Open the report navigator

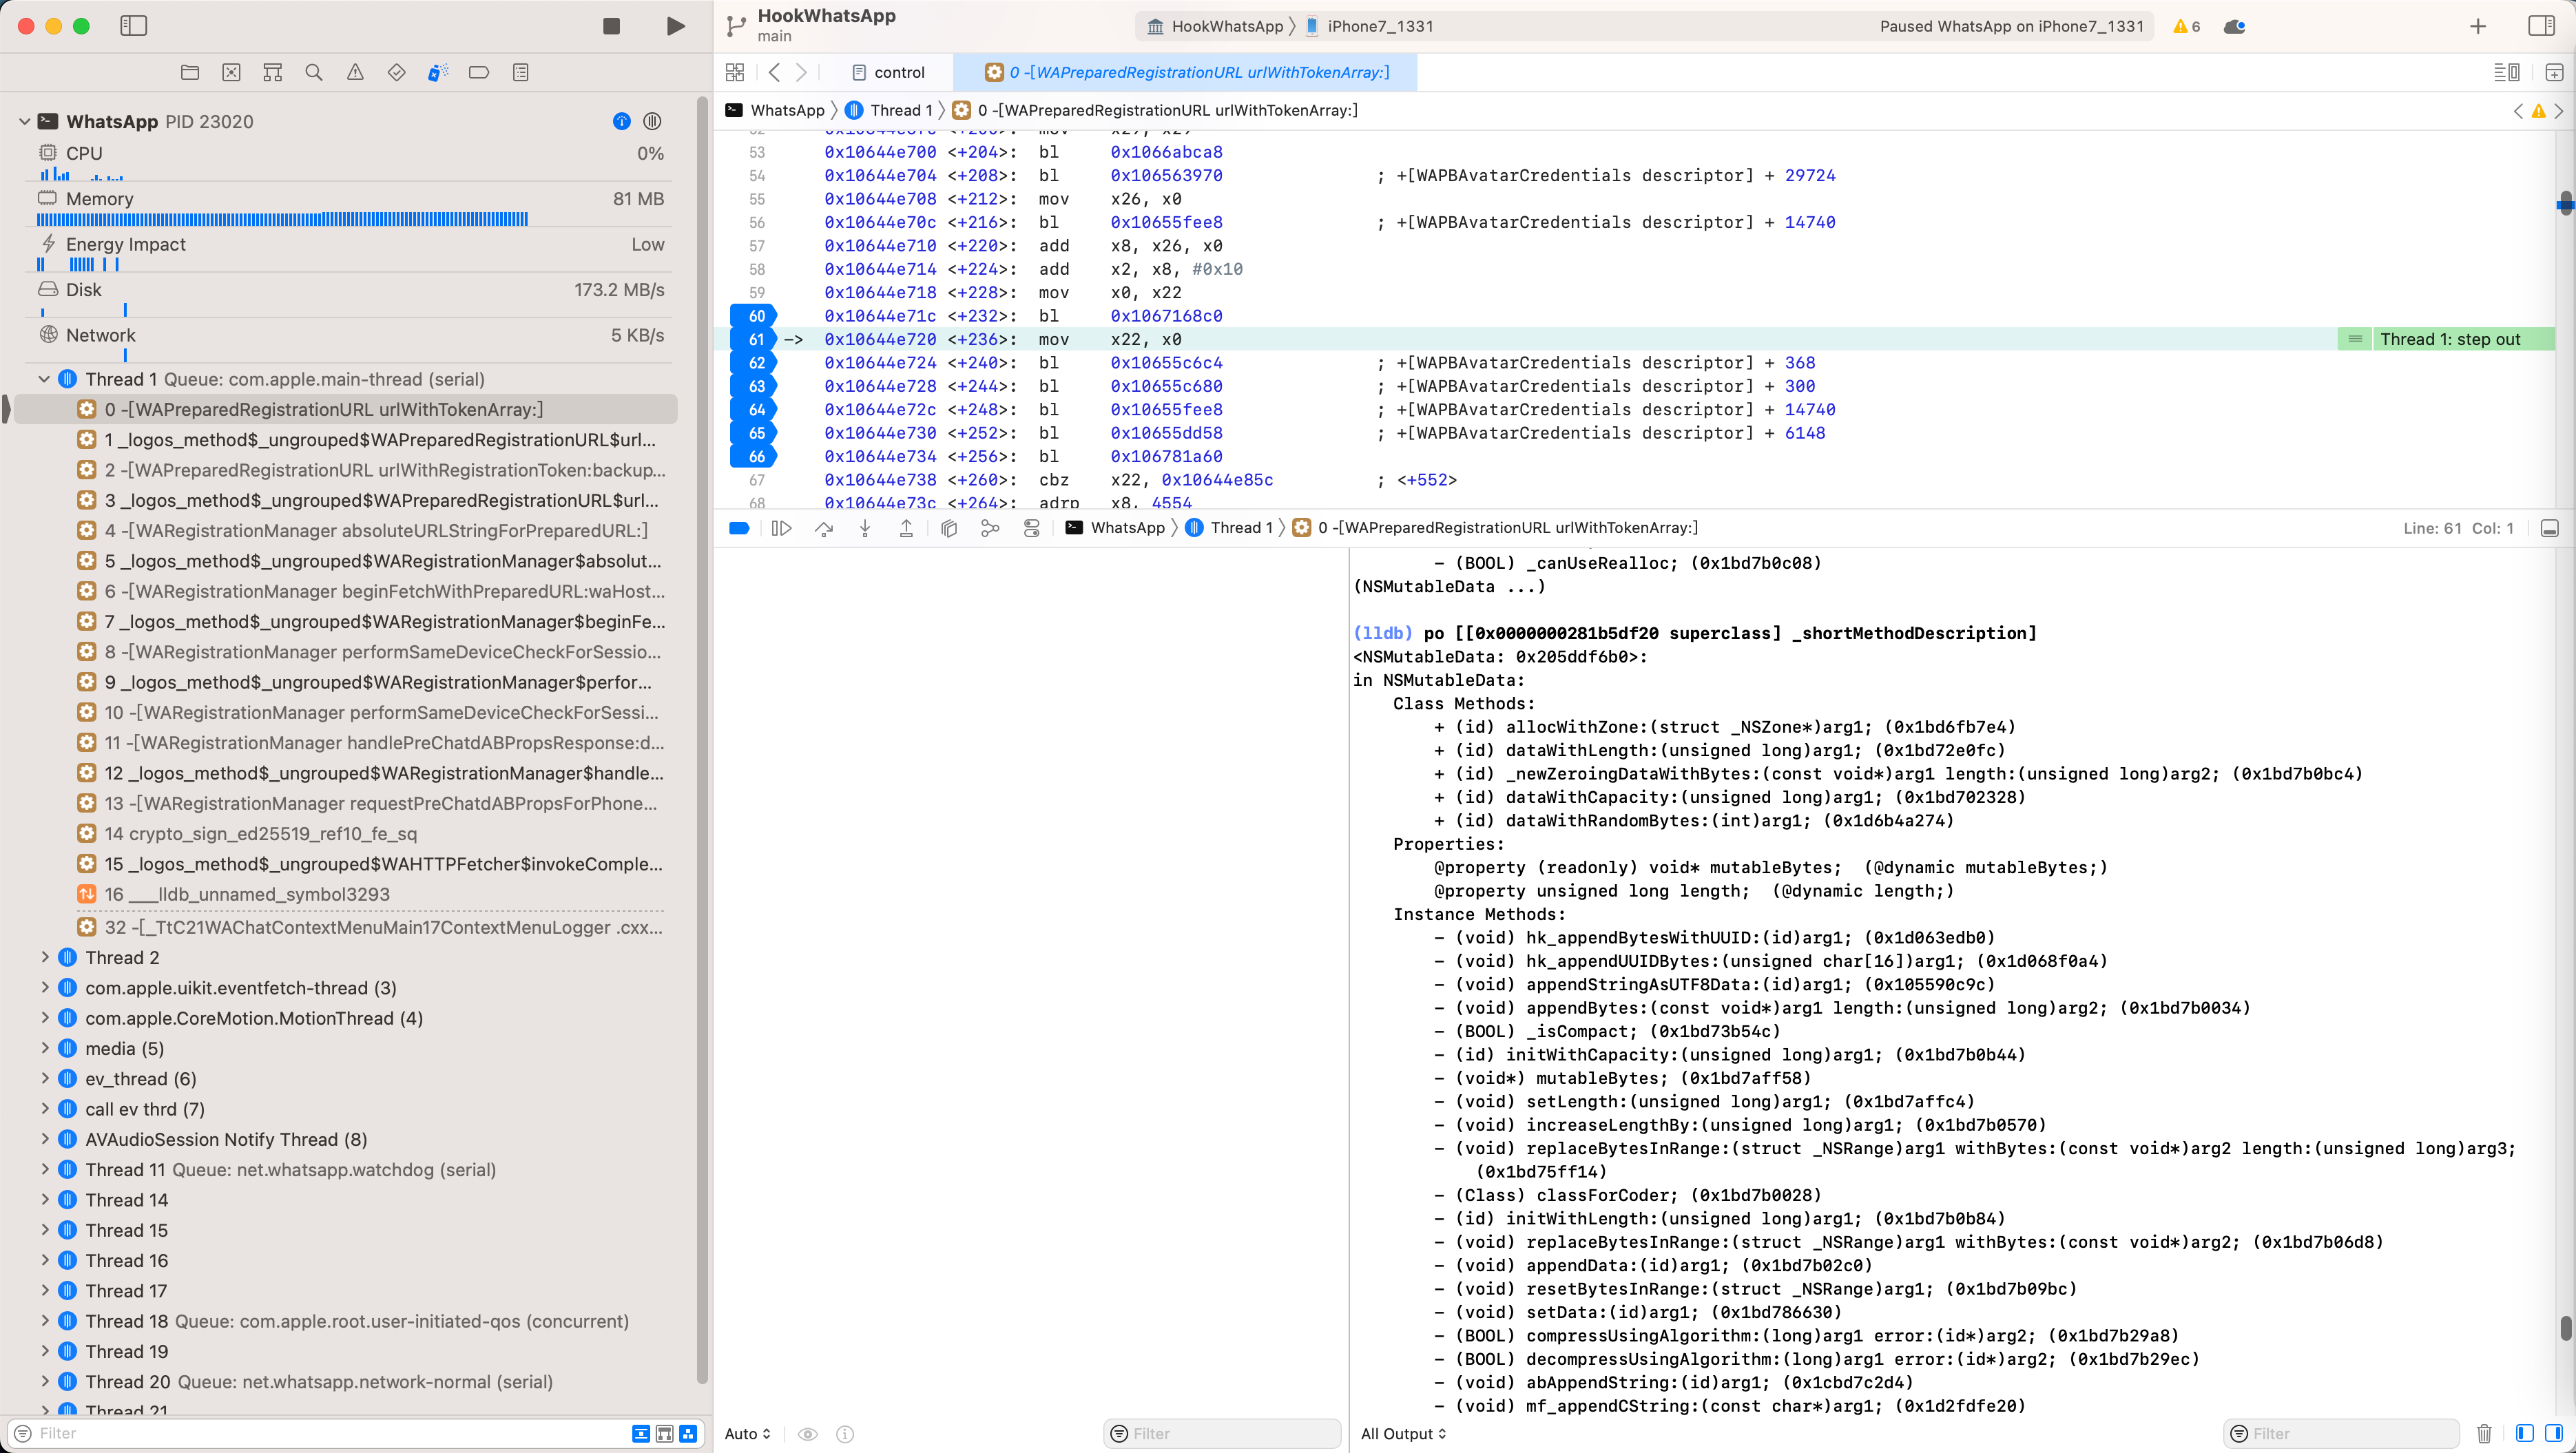coord(520,72)
